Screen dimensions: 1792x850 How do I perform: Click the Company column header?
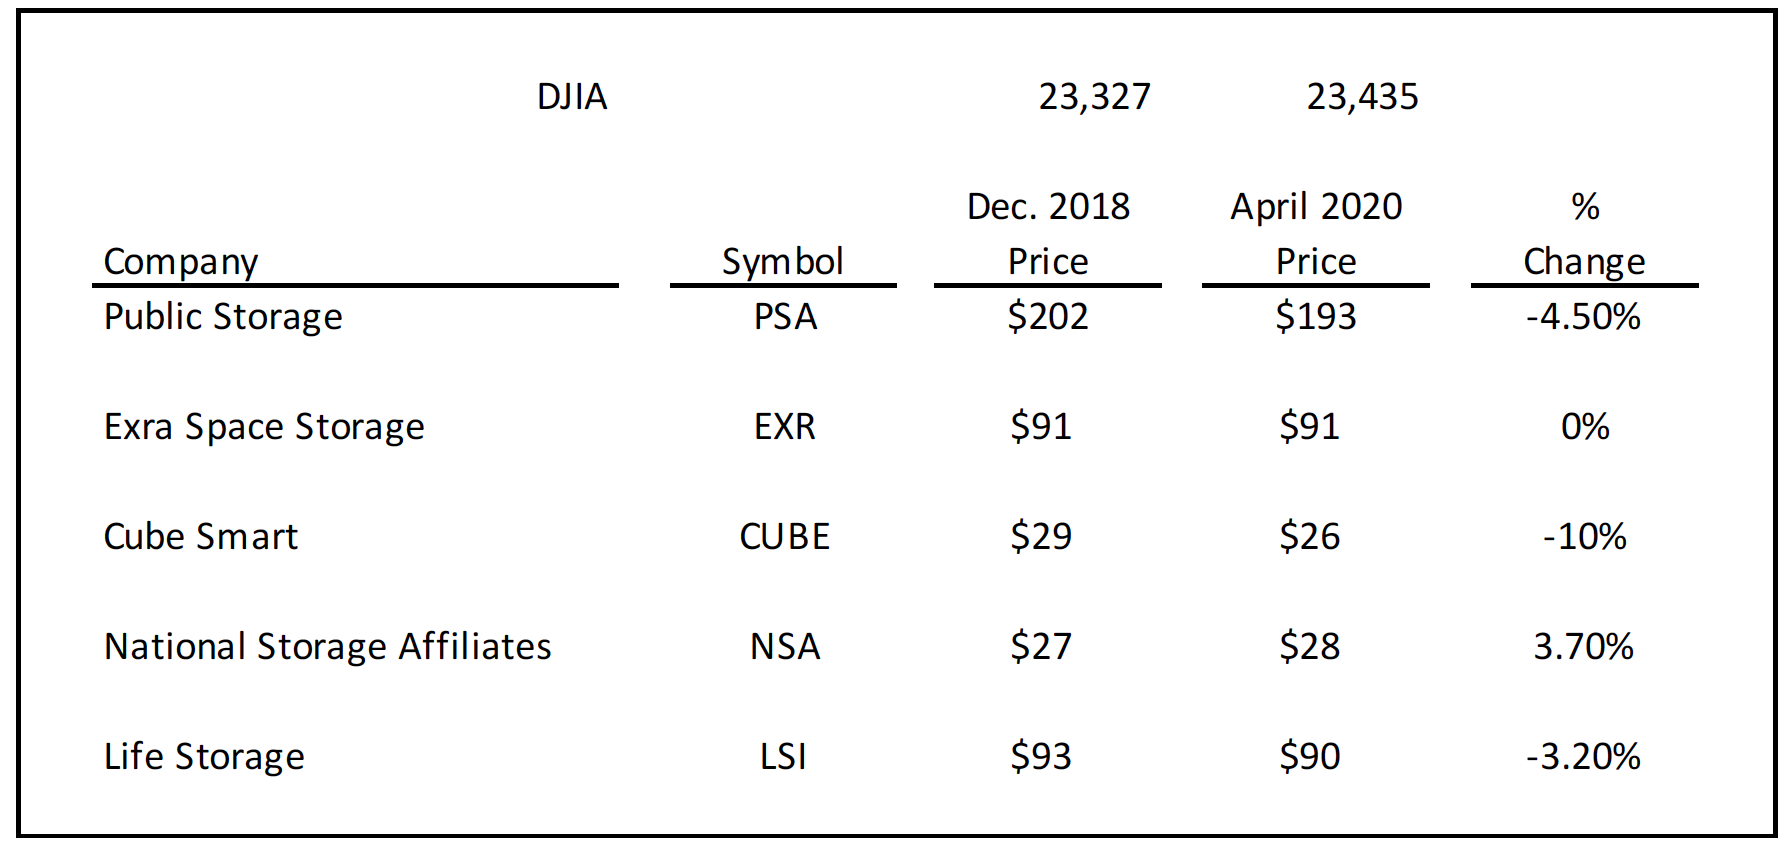[x=181, y=262]
